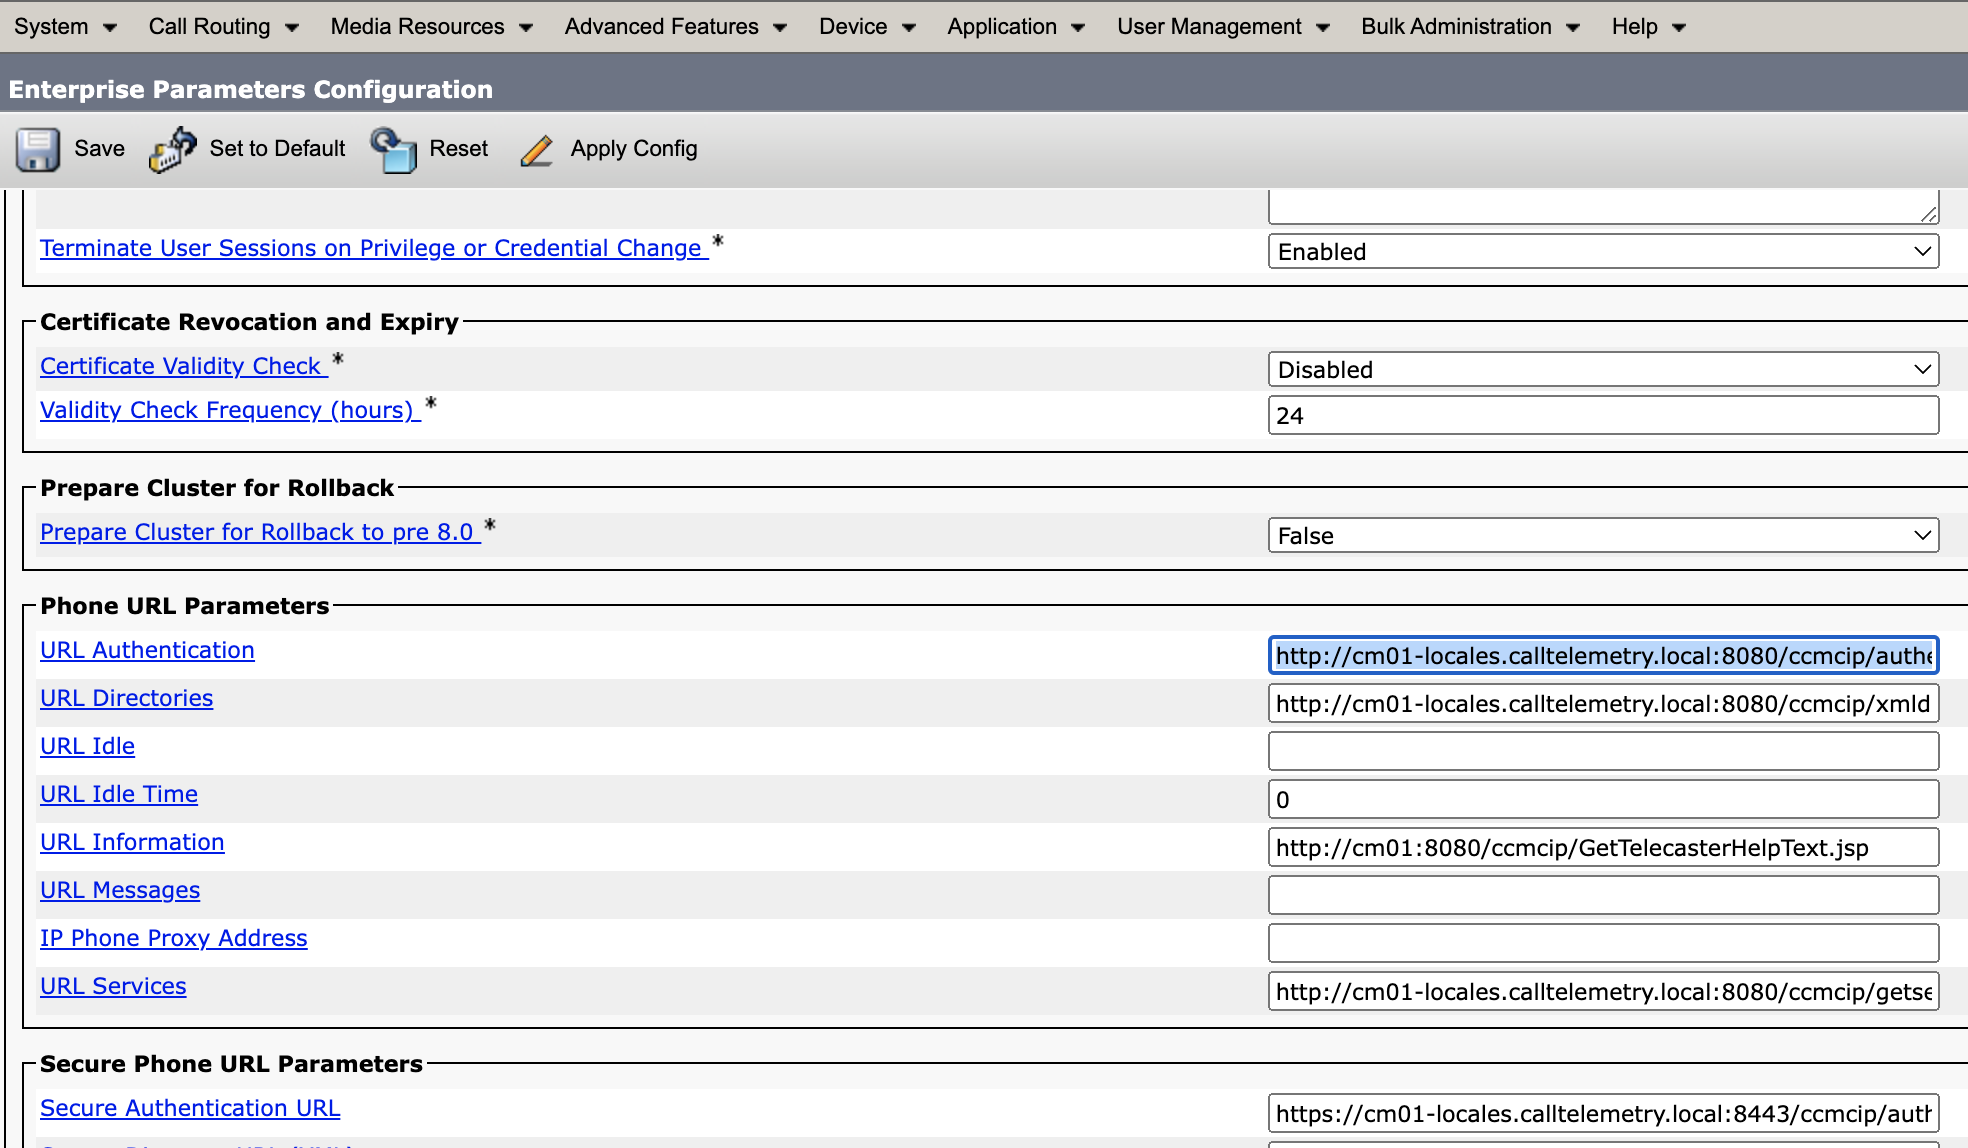Click the Apply Config pencil icon
The image size is (1968, 1148).
coord(537,150)
